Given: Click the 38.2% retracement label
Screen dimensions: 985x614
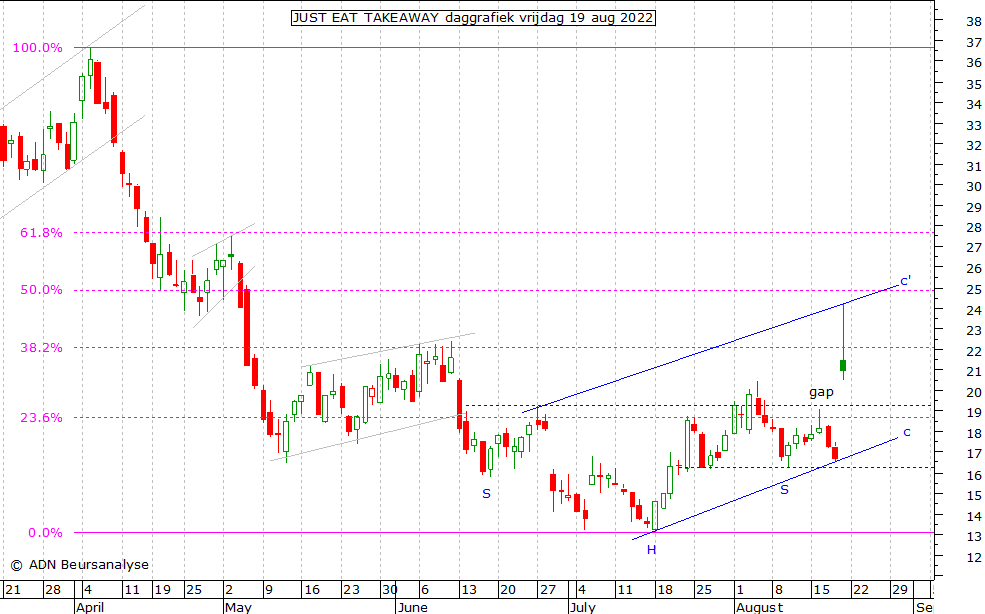Looking at the screenshot, I should point(41,348).
